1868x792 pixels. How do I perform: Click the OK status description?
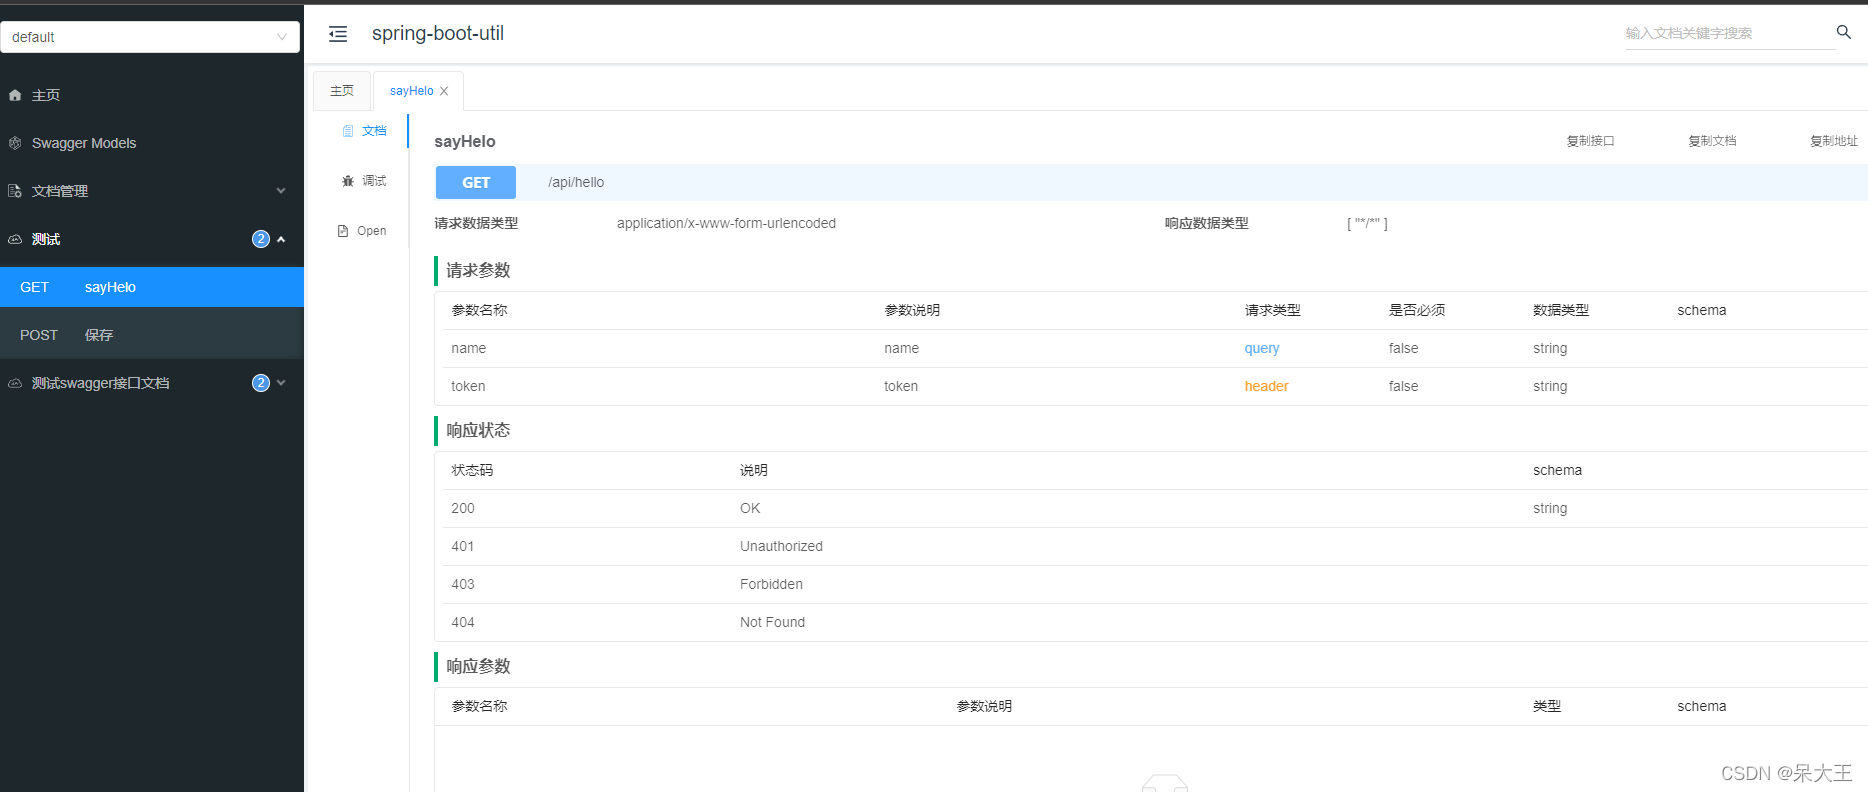click(x=750, y=509)
